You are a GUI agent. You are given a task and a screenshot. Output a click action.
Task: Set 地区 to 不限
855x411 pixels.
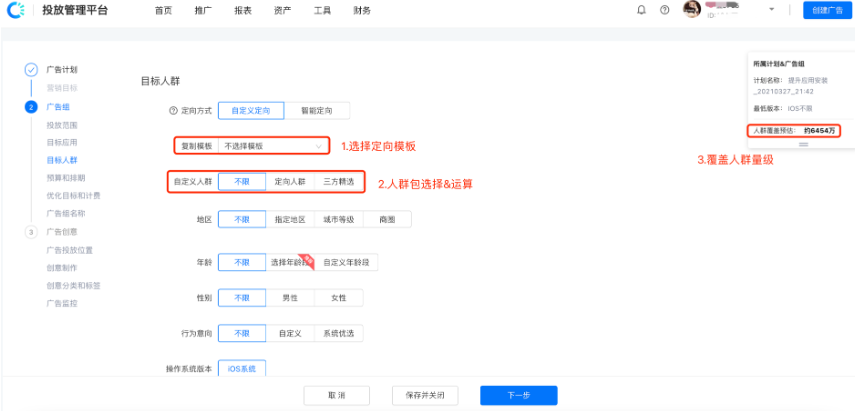(242, 219)
